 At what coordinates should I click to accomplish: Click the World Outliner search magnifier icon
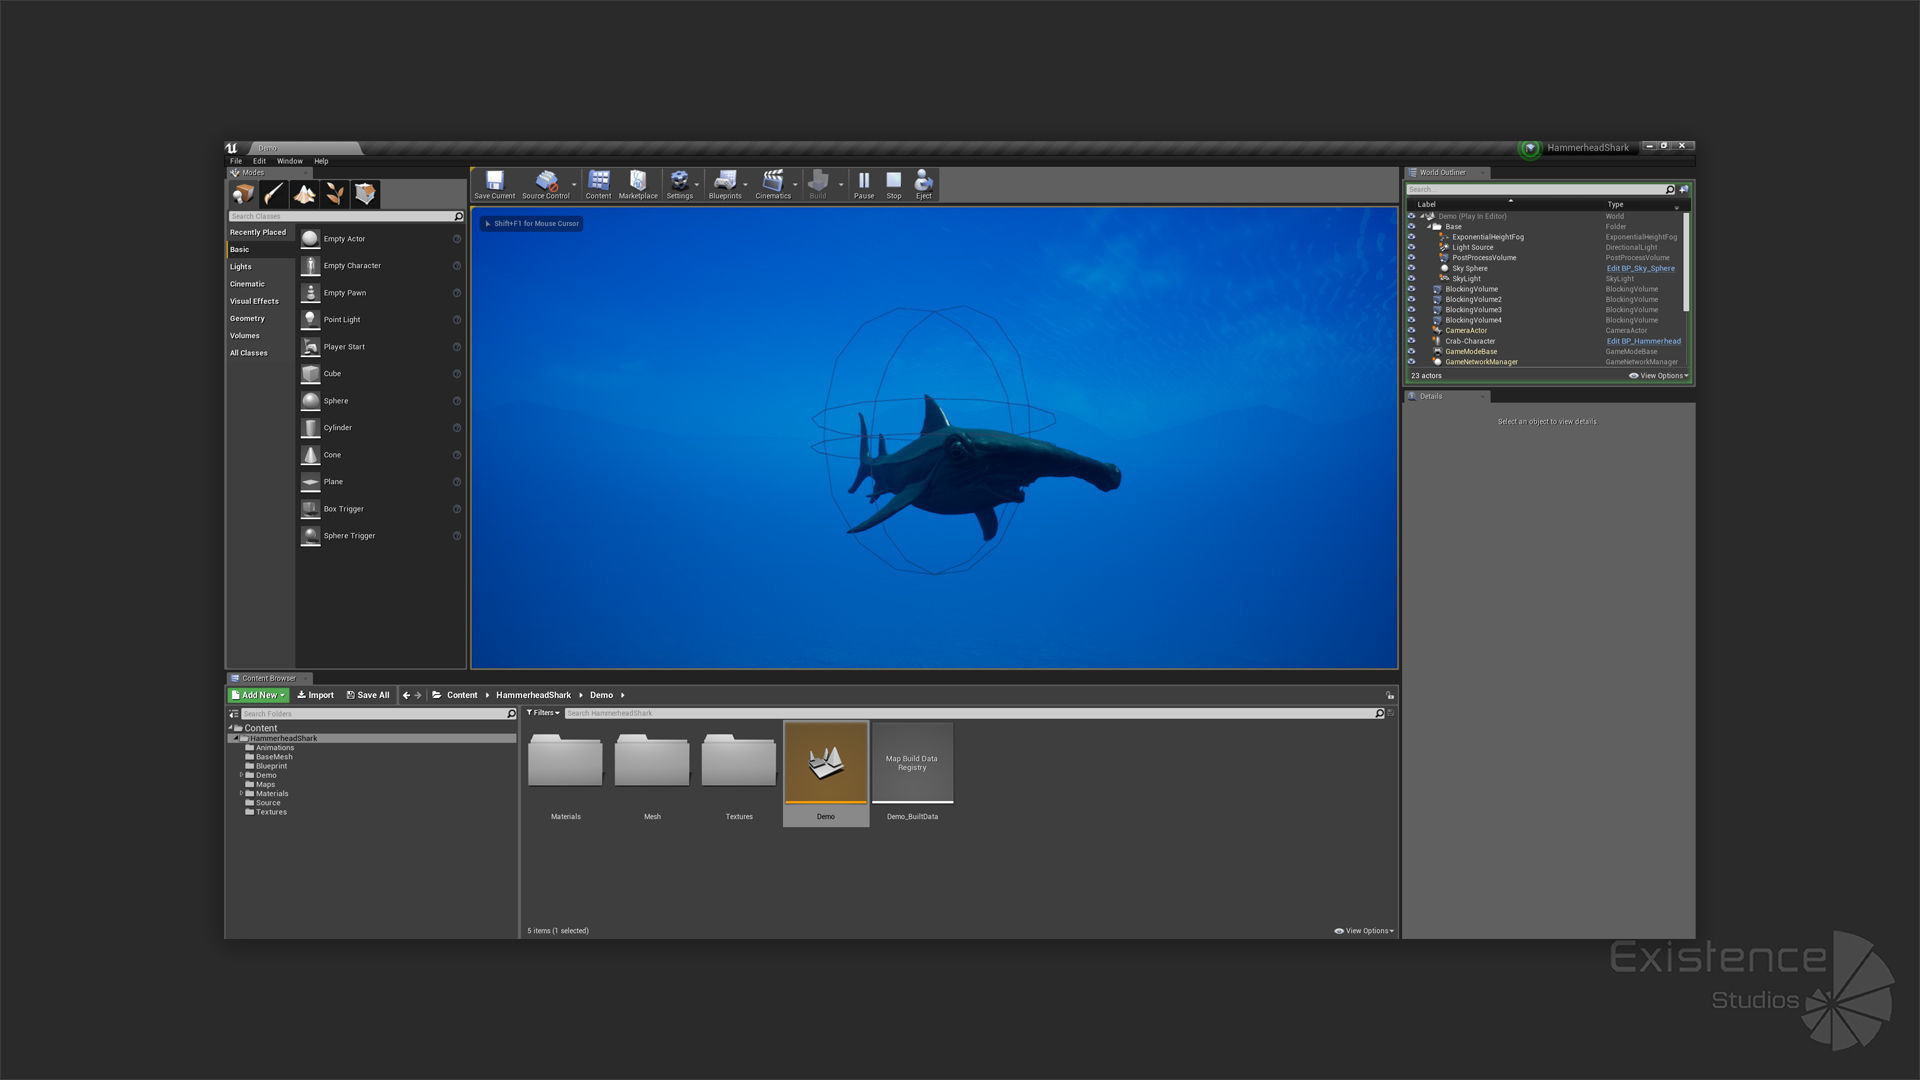click(x=1669, y=189)
